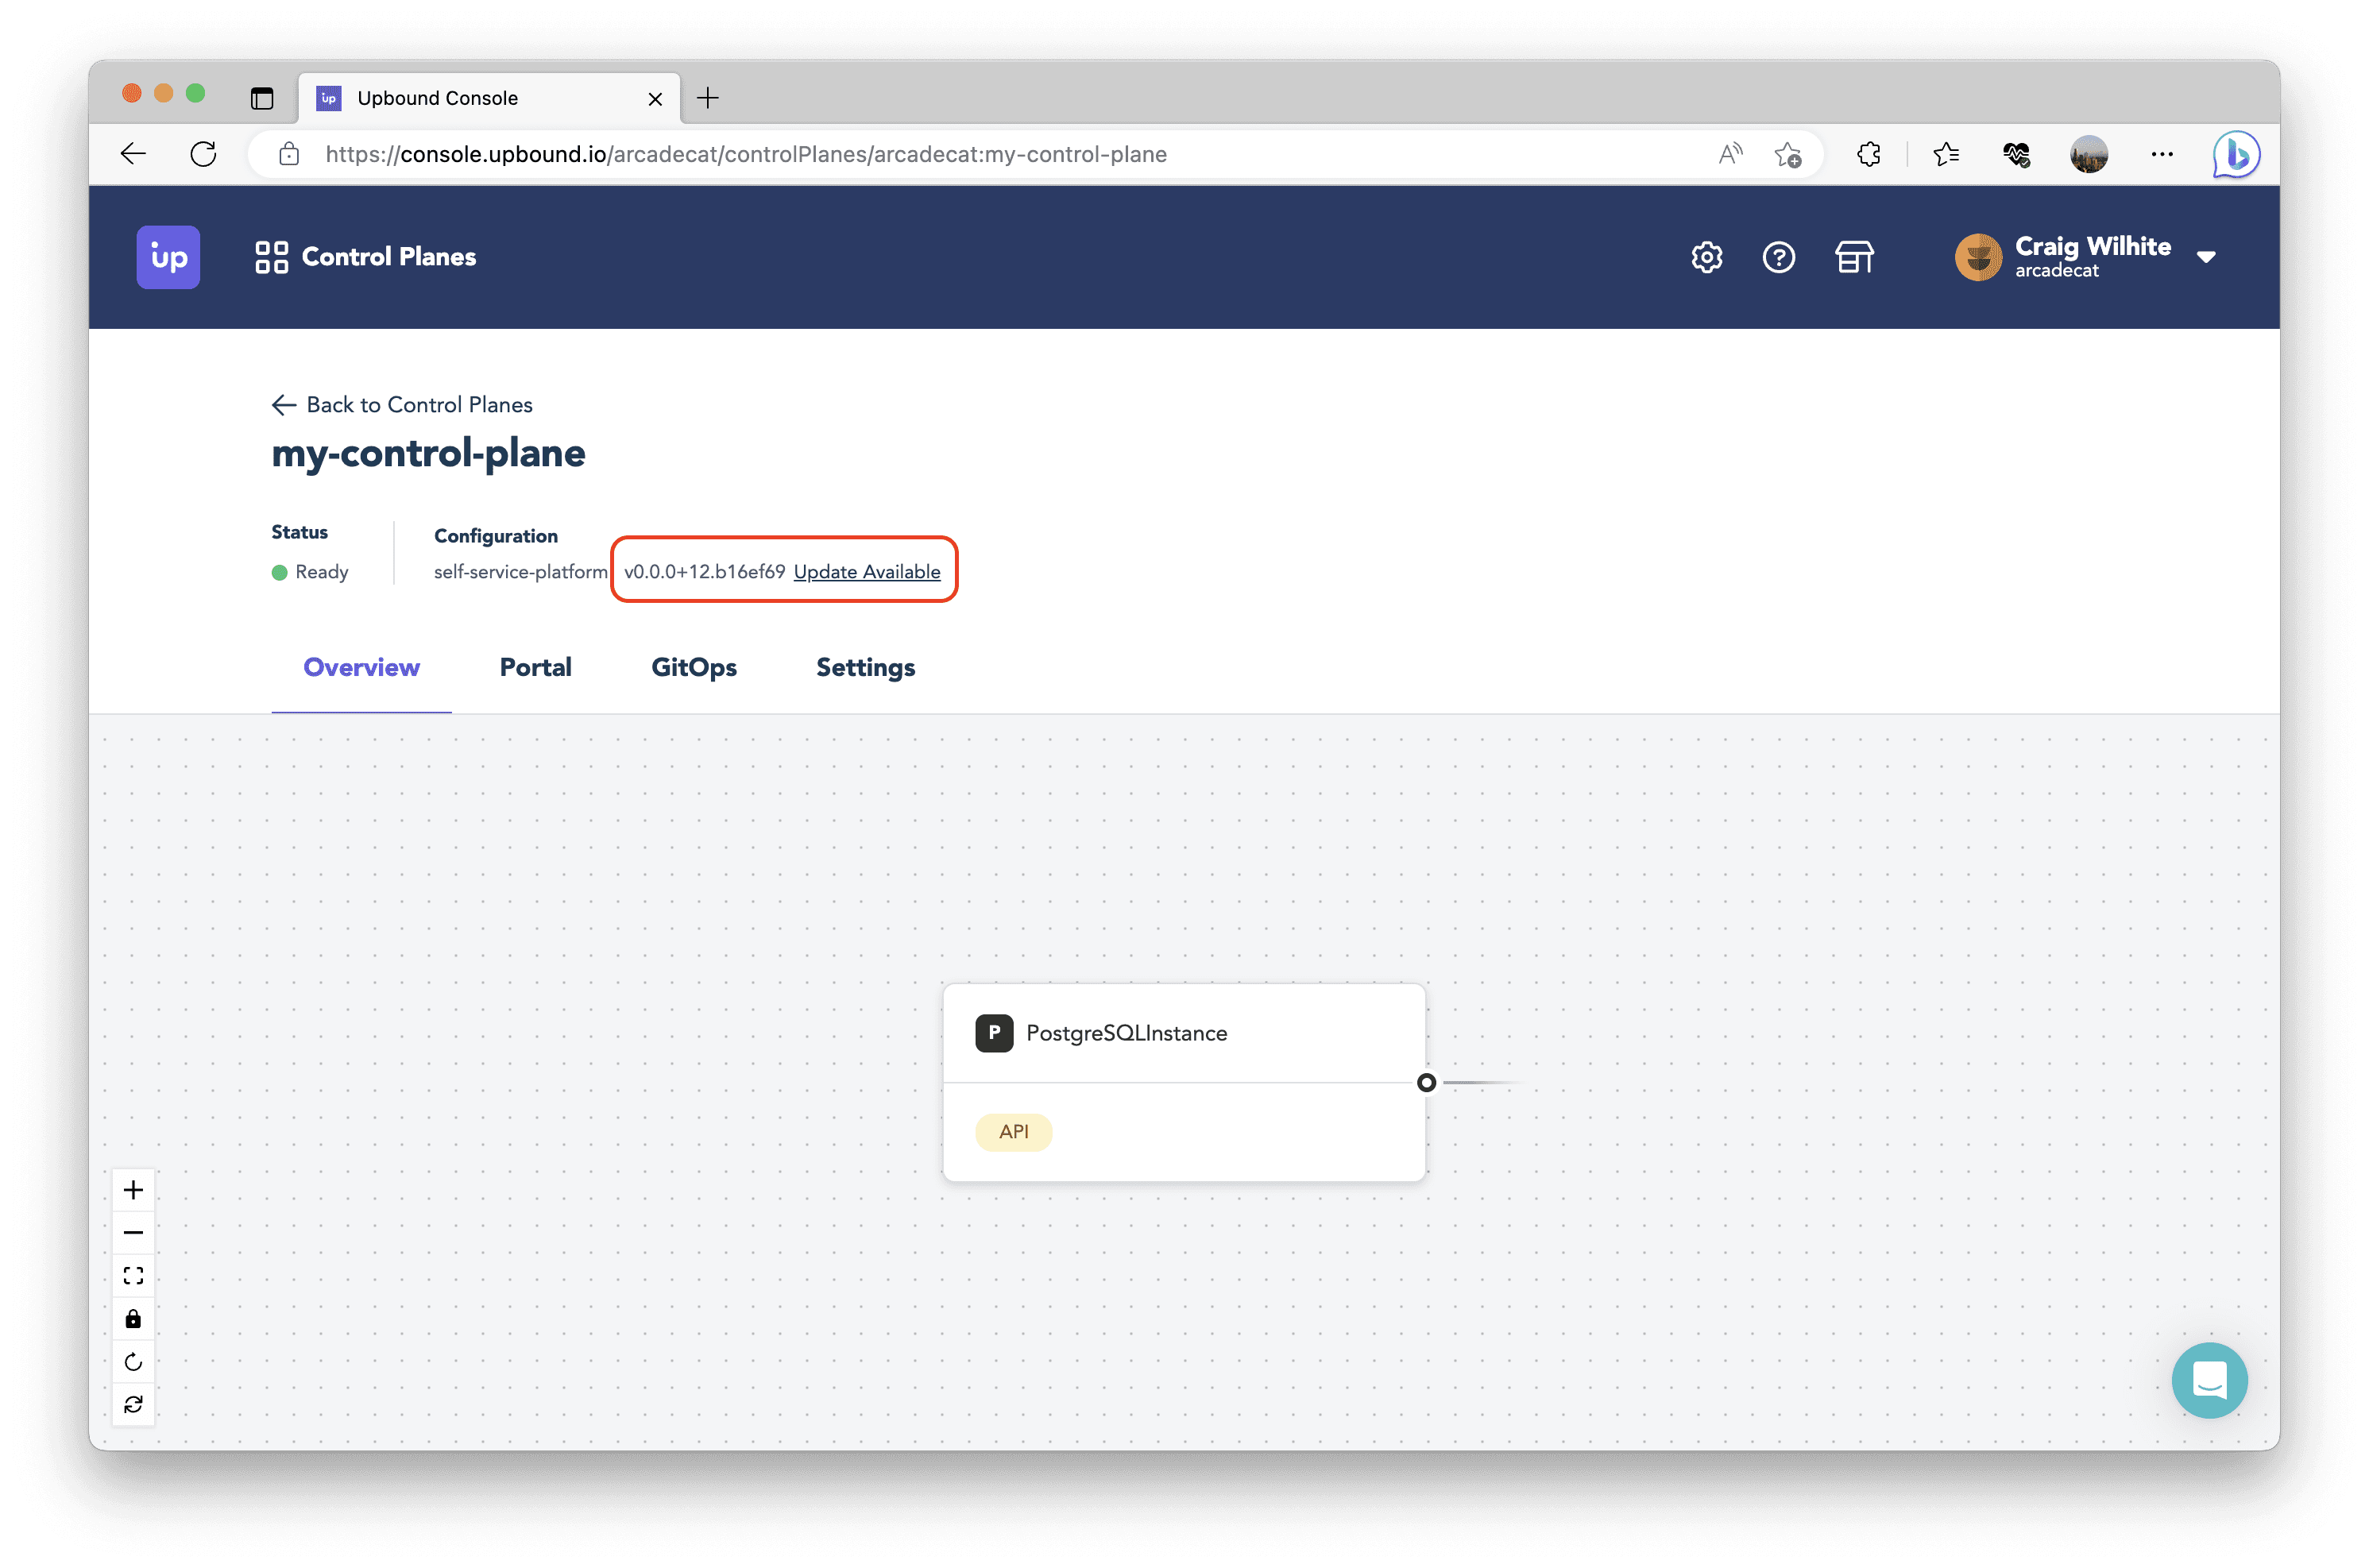Image resolution: width=2369 pixels, height=1568 pixels.
Task: Zoom out the canvas with minus
Action: pyautogui.click(x=133, y=1233)
